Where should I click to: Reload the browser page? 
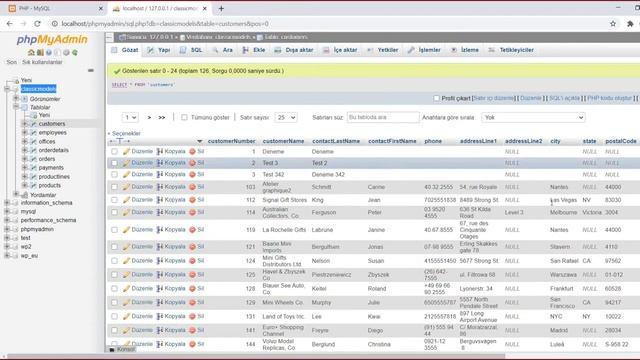click(38, 24)
